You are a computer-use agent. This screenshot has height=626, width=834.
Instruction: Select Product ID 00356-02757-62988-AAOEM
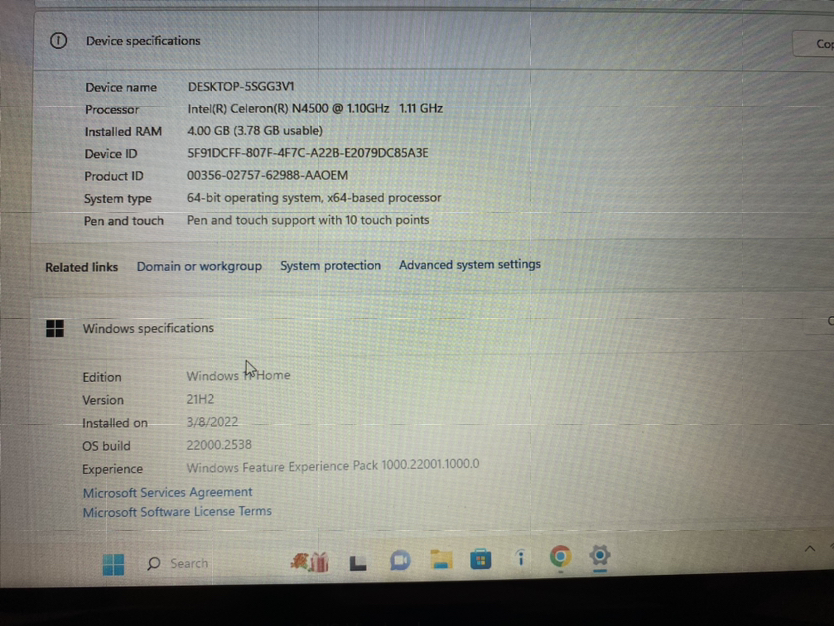coord(267,176)
